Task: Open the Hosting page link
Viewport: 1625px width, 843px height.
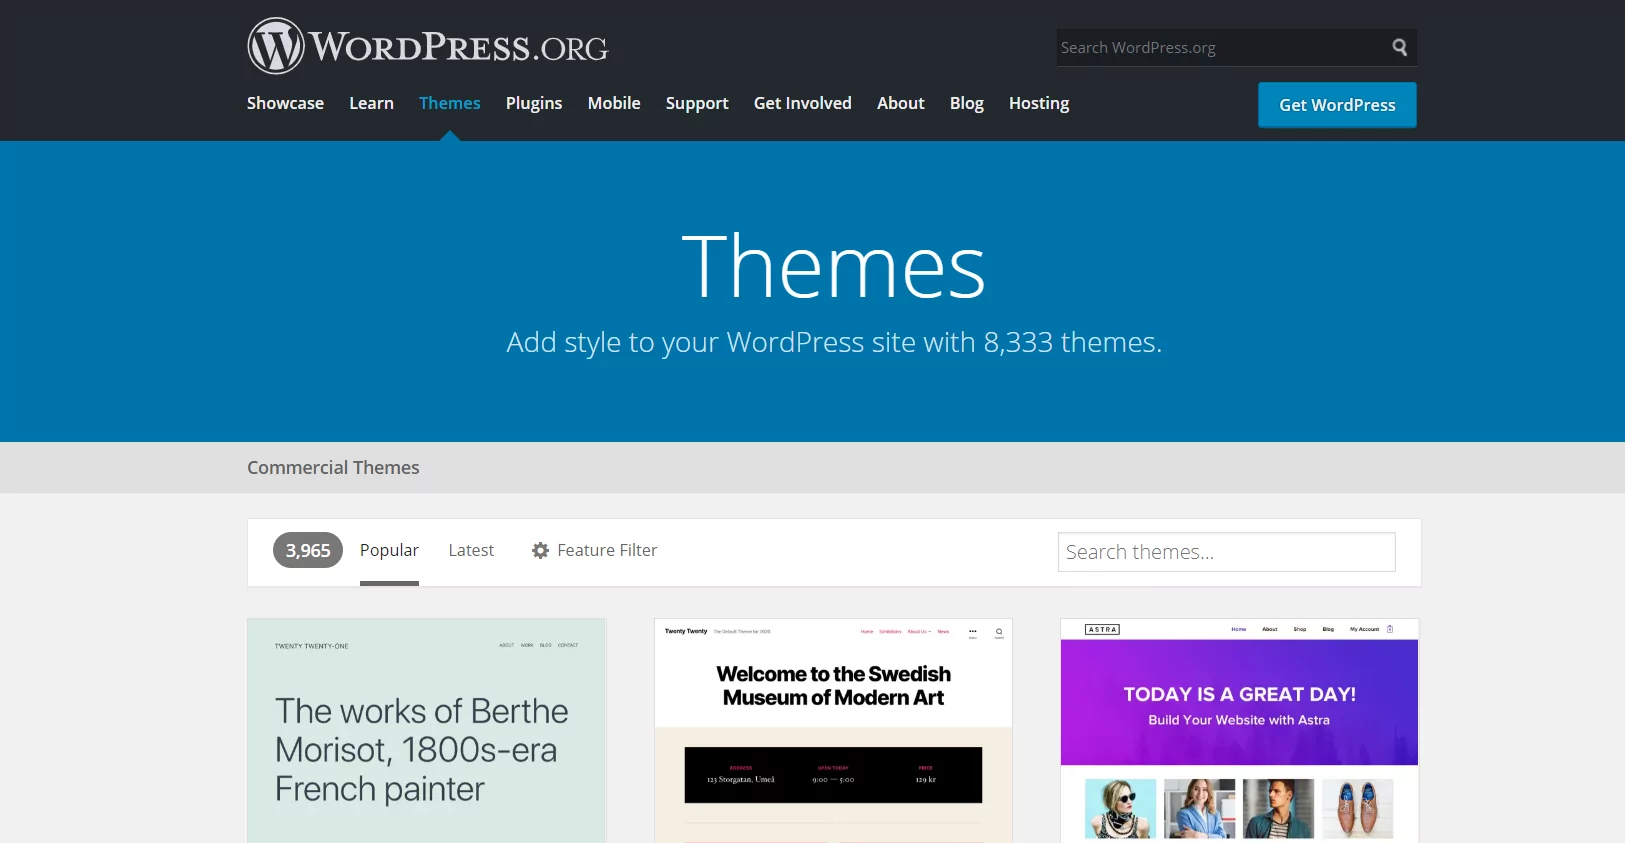Action: (x=1039, y=103)
